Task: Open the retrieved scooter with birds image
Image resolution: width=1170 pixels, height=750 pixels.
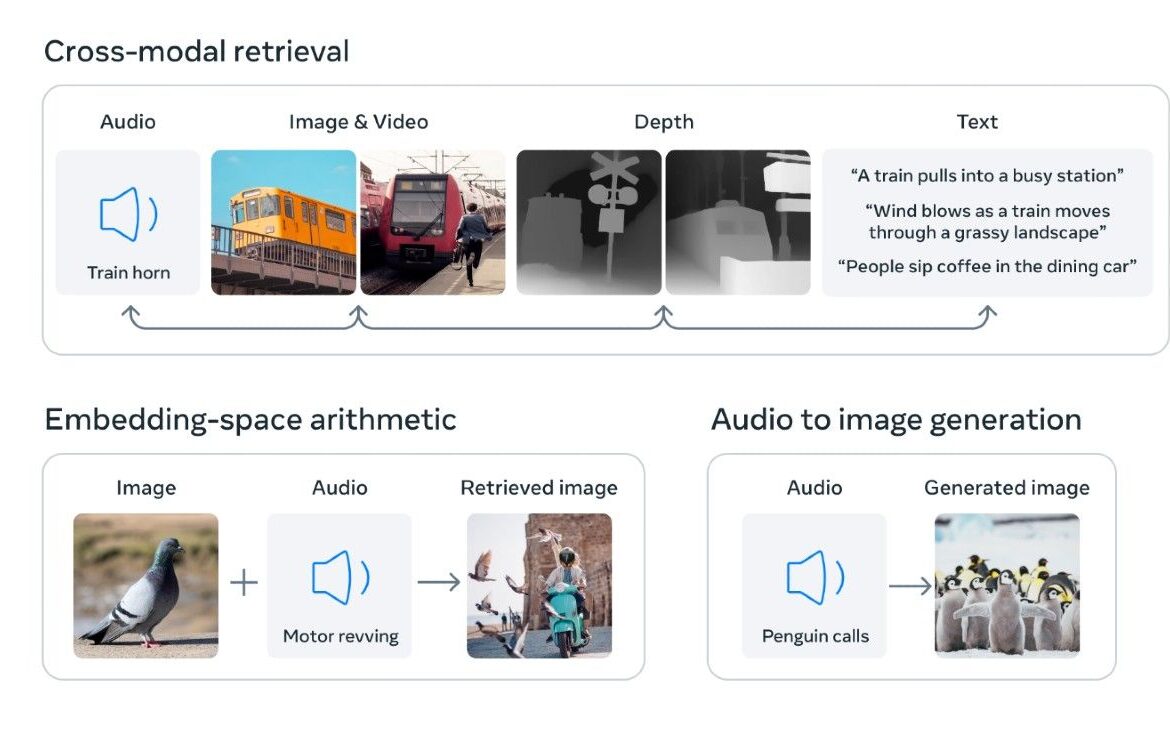Action: point(539,586)
